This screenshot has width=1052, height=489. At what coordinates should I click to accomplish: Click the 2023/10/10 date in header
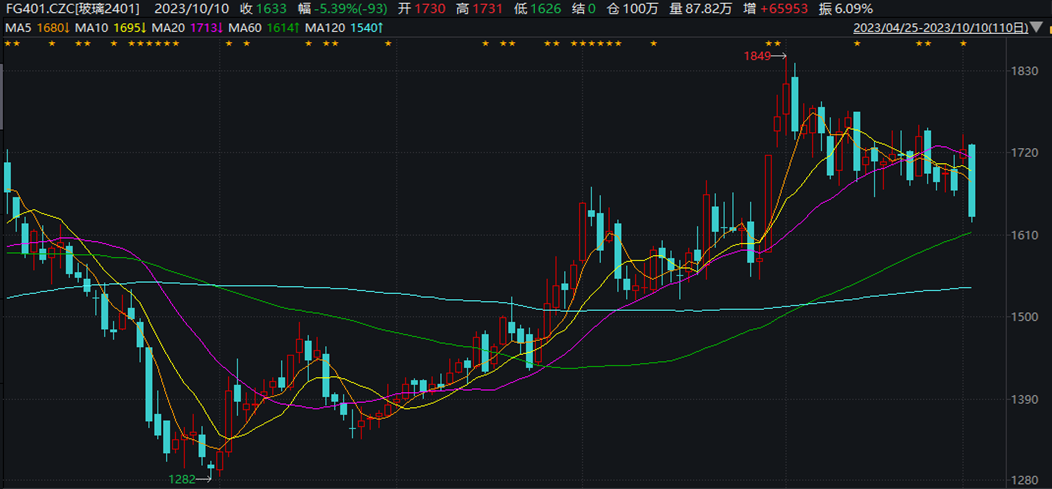point(191,9)
